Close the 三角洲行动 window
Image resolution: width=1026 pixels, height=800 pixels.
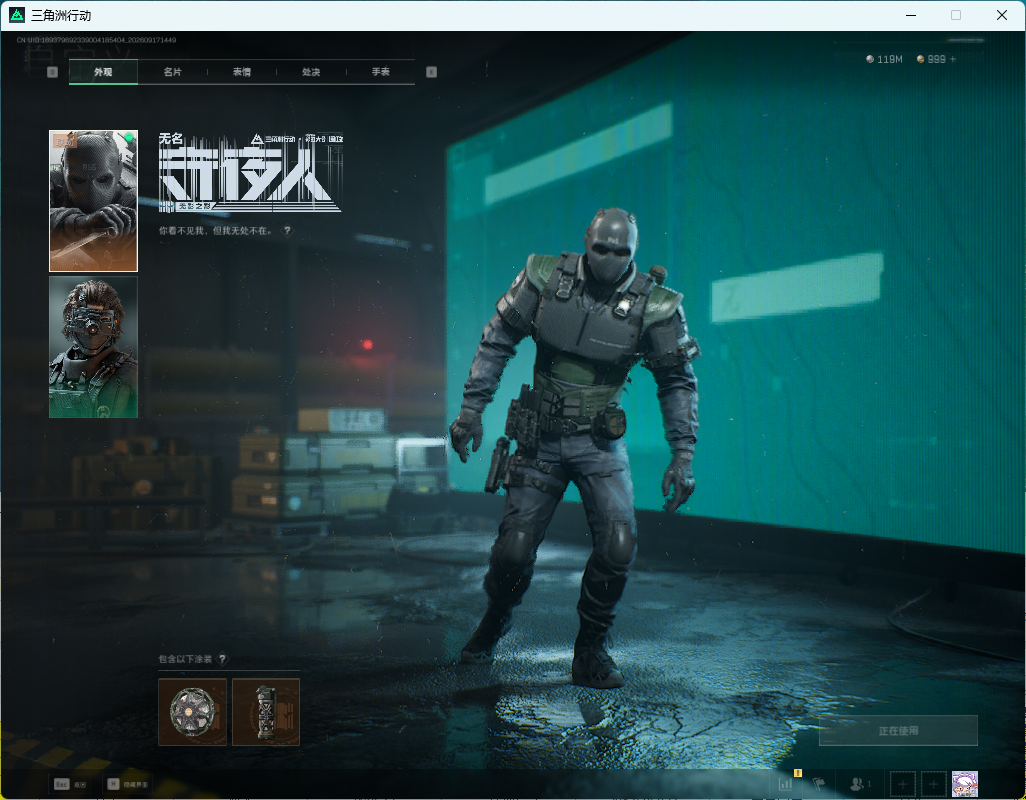click(1002, 15)
